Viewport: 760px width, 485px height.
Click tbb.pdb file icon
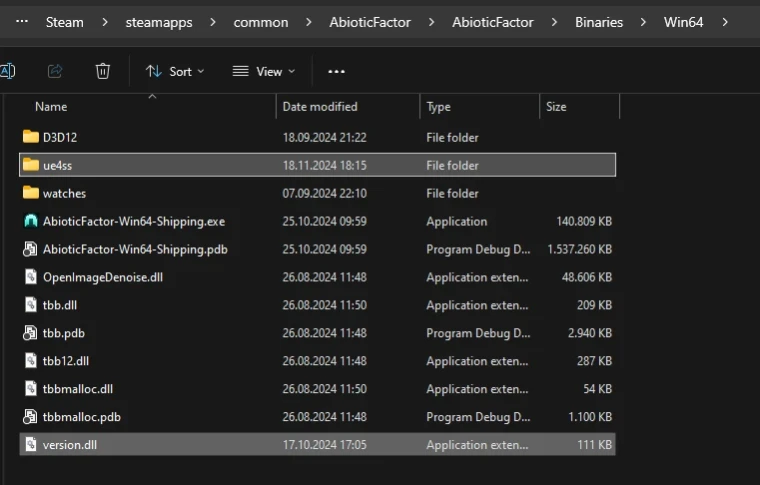coord(30,333)
